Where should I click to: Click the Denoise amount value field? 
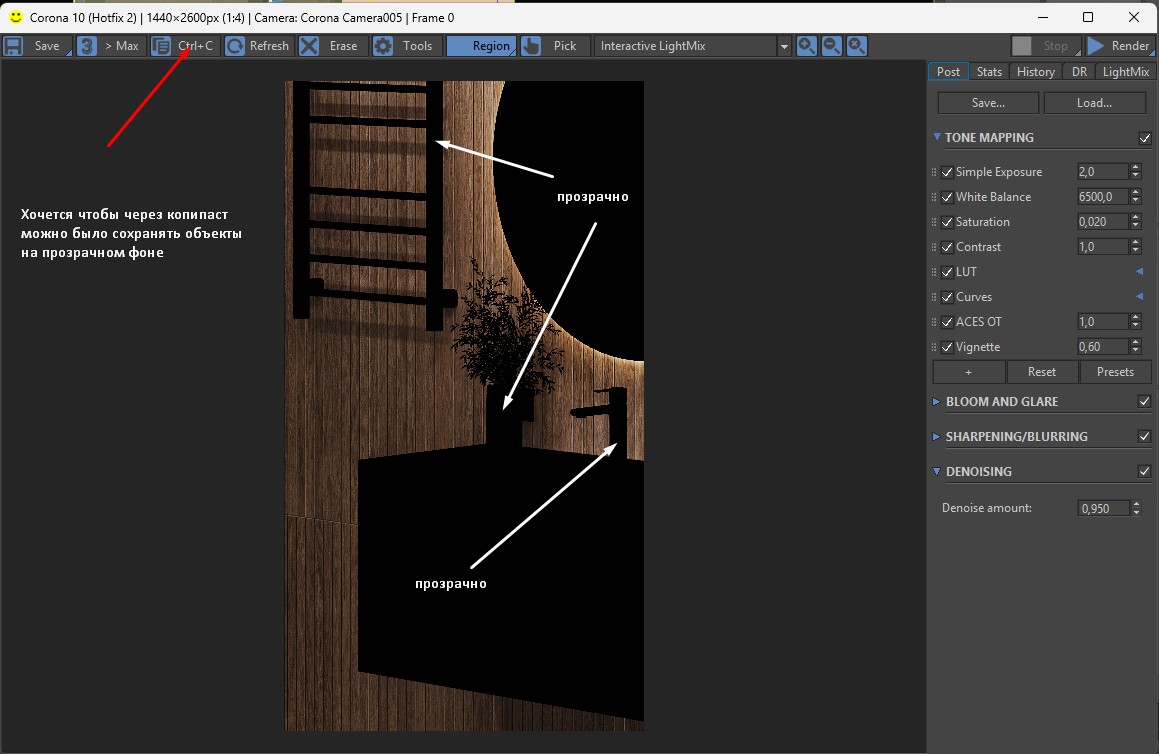coord(1103,508)
